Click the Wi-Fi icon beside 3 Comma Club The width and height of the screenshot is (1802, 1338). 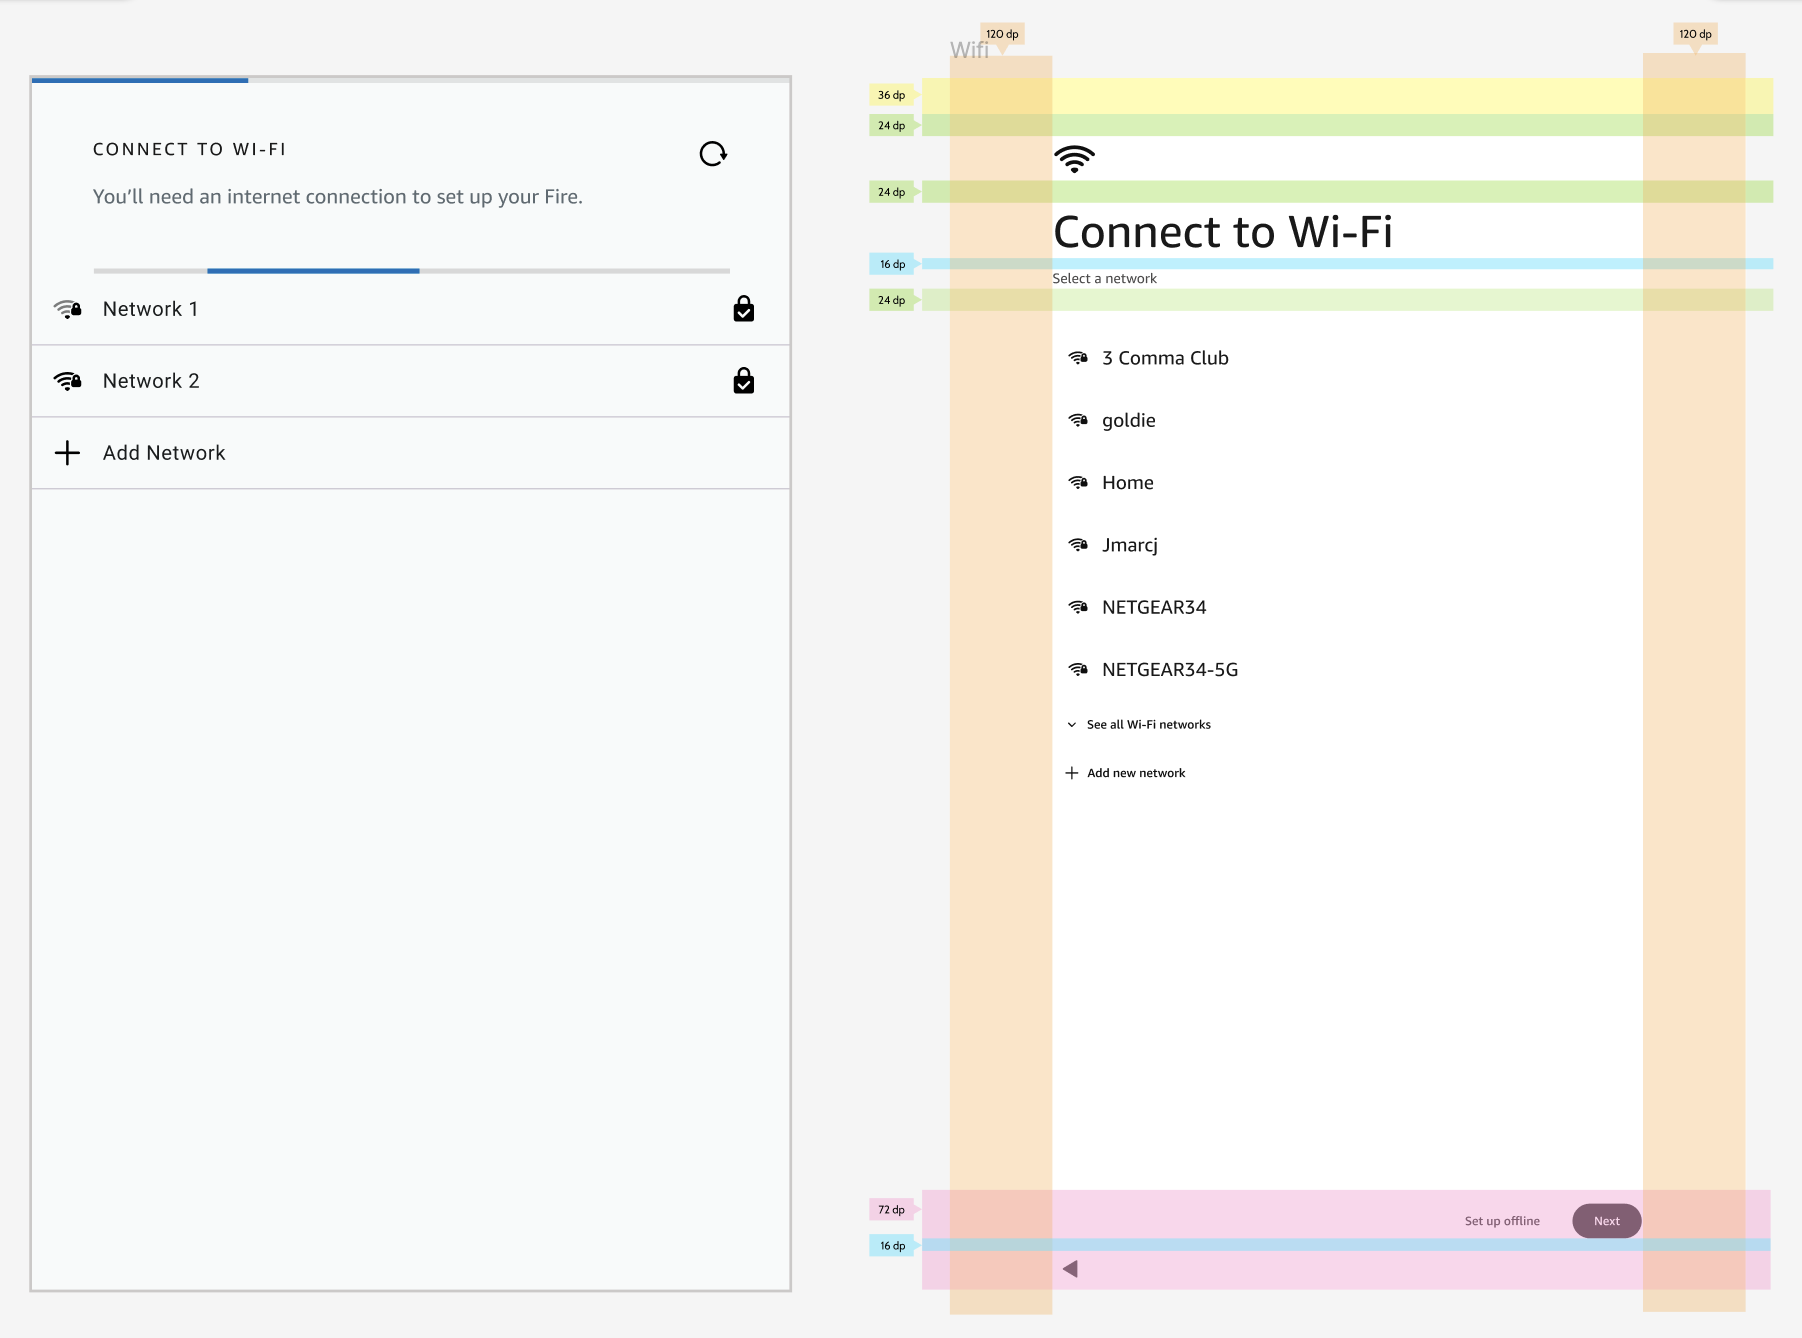click(x=1078, y=358)
